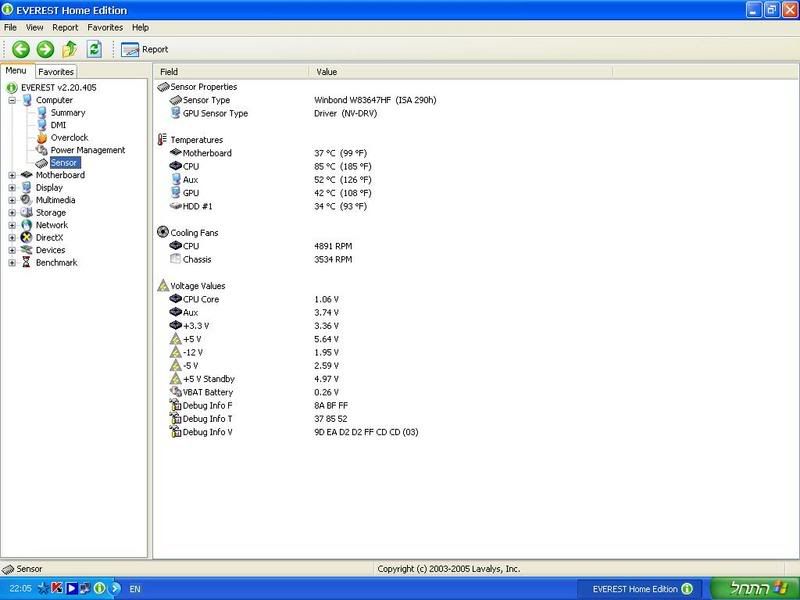
Task: Click the 22:05 clock on the taskbar
Action: pyautogui.click(x=20, y=589)
